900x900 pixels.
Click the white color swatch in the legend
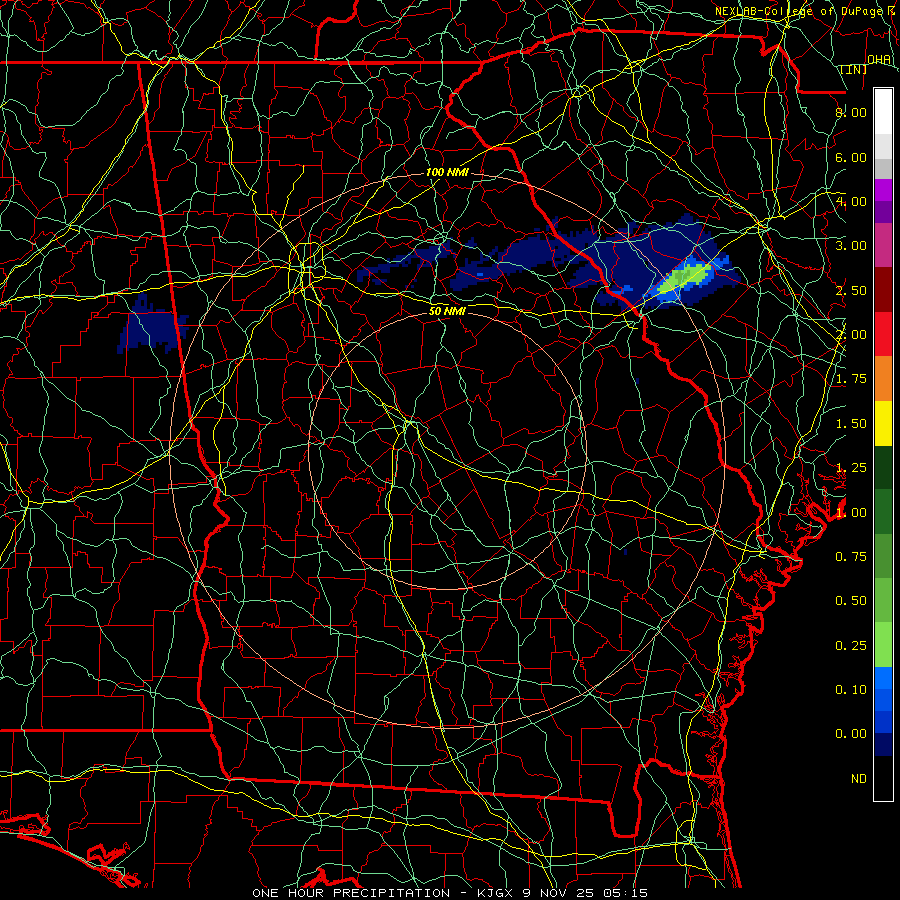[x=883, y=111]
